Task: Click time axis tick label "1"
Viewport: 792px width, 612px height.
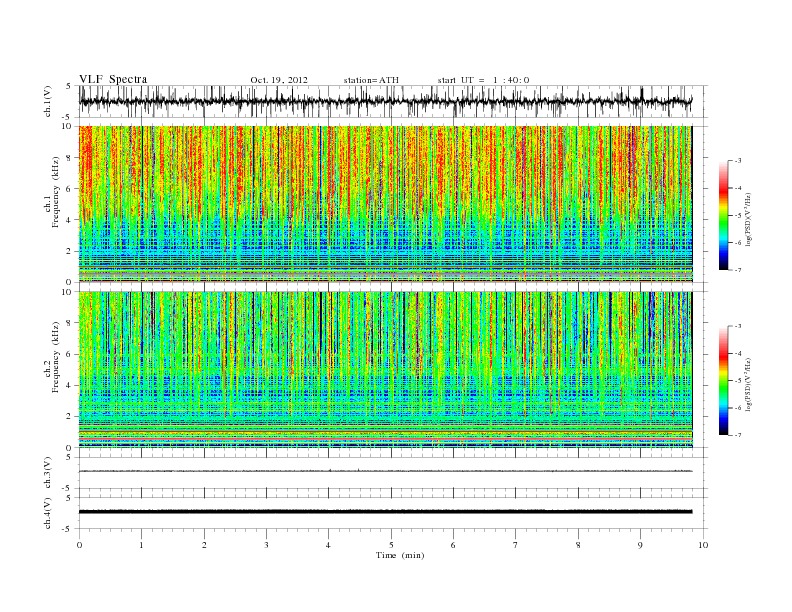Action: click(x=141, y=545)
